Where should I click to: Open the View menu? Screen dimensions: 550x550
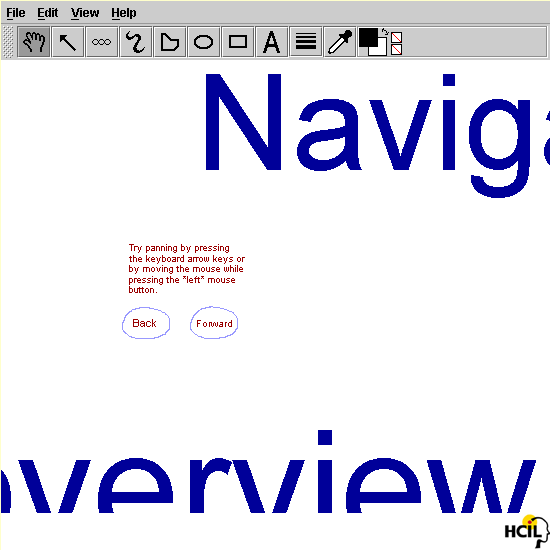[85, 13]
